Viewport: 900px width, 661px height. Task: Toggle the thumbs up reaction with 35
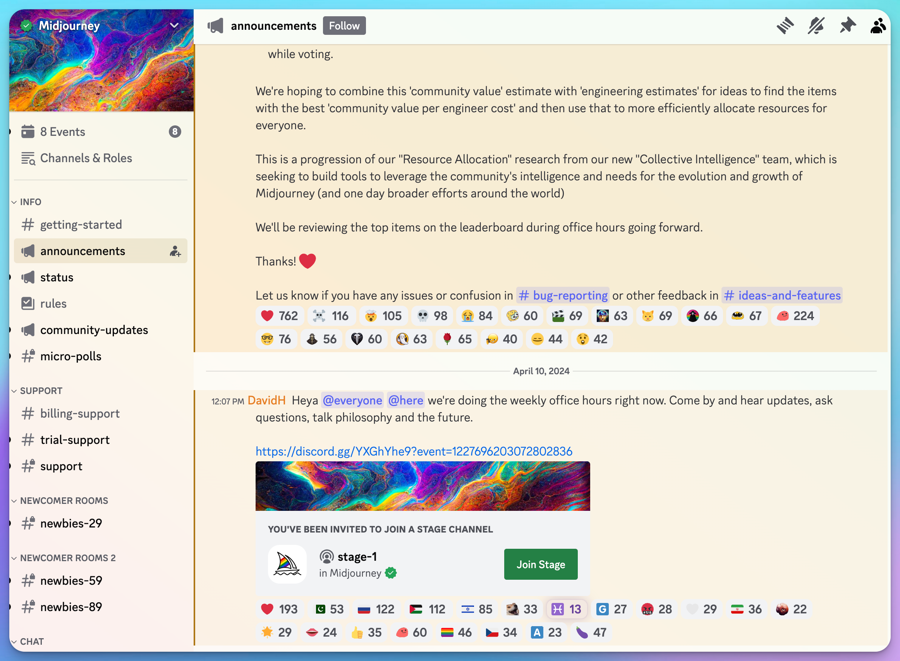366,632
